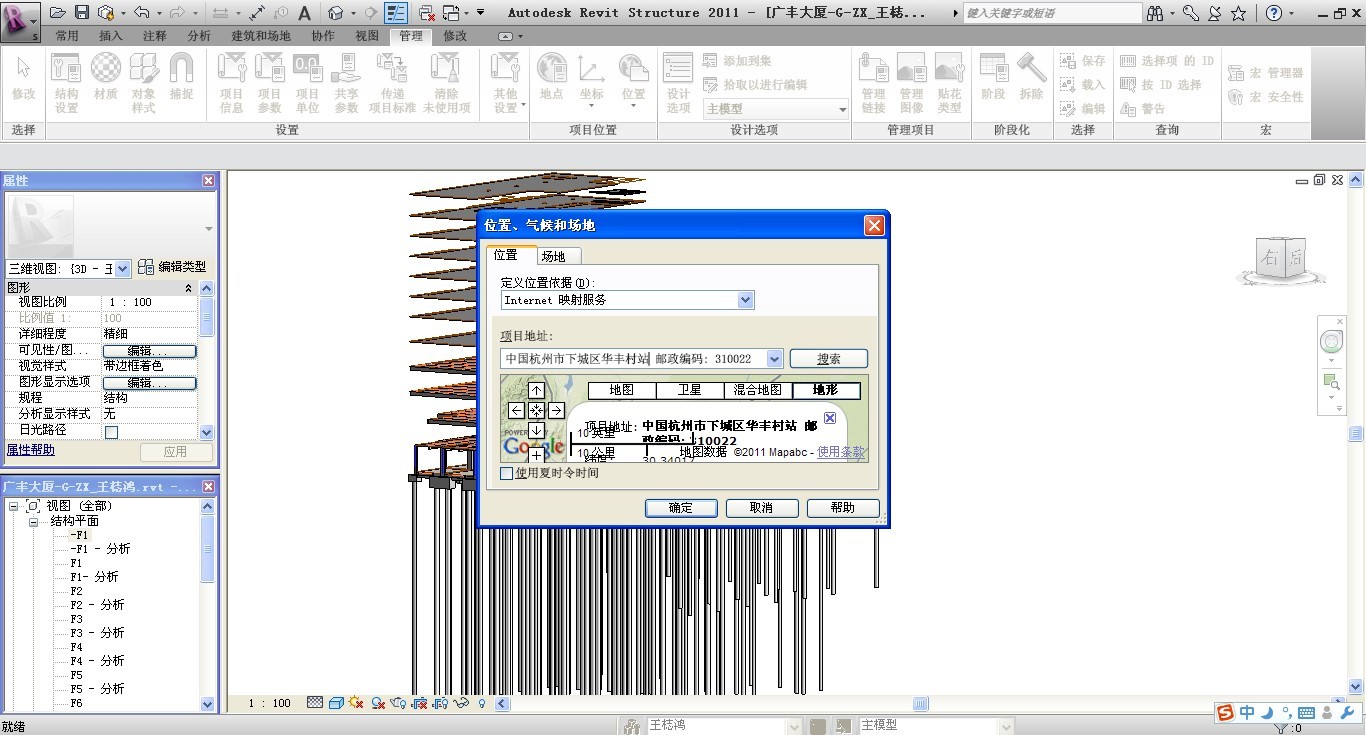Click the keyword search box in title bar
This screenshot has height=735, width=1366.
(x=1052, y=13)
